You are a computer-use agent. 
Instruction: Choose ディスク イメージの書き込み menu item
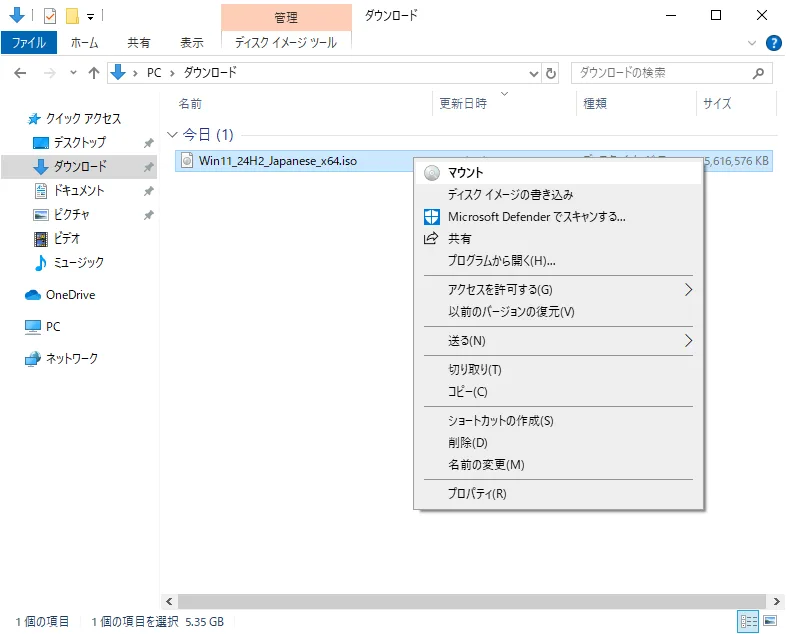coord(558,194)
